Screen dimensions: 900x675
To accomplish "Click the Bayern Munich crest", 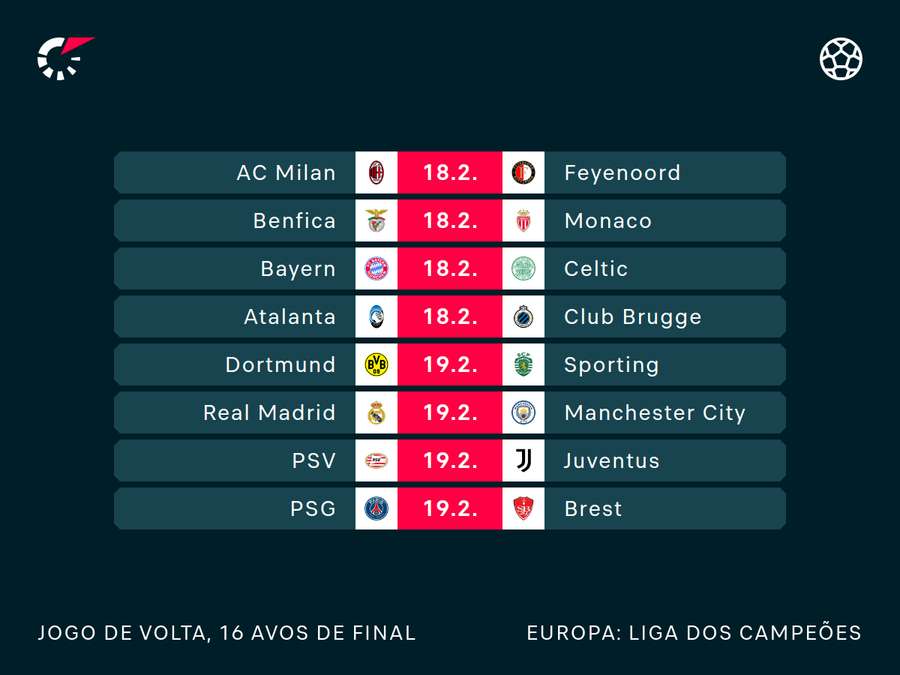I will (x=377, y=269).
